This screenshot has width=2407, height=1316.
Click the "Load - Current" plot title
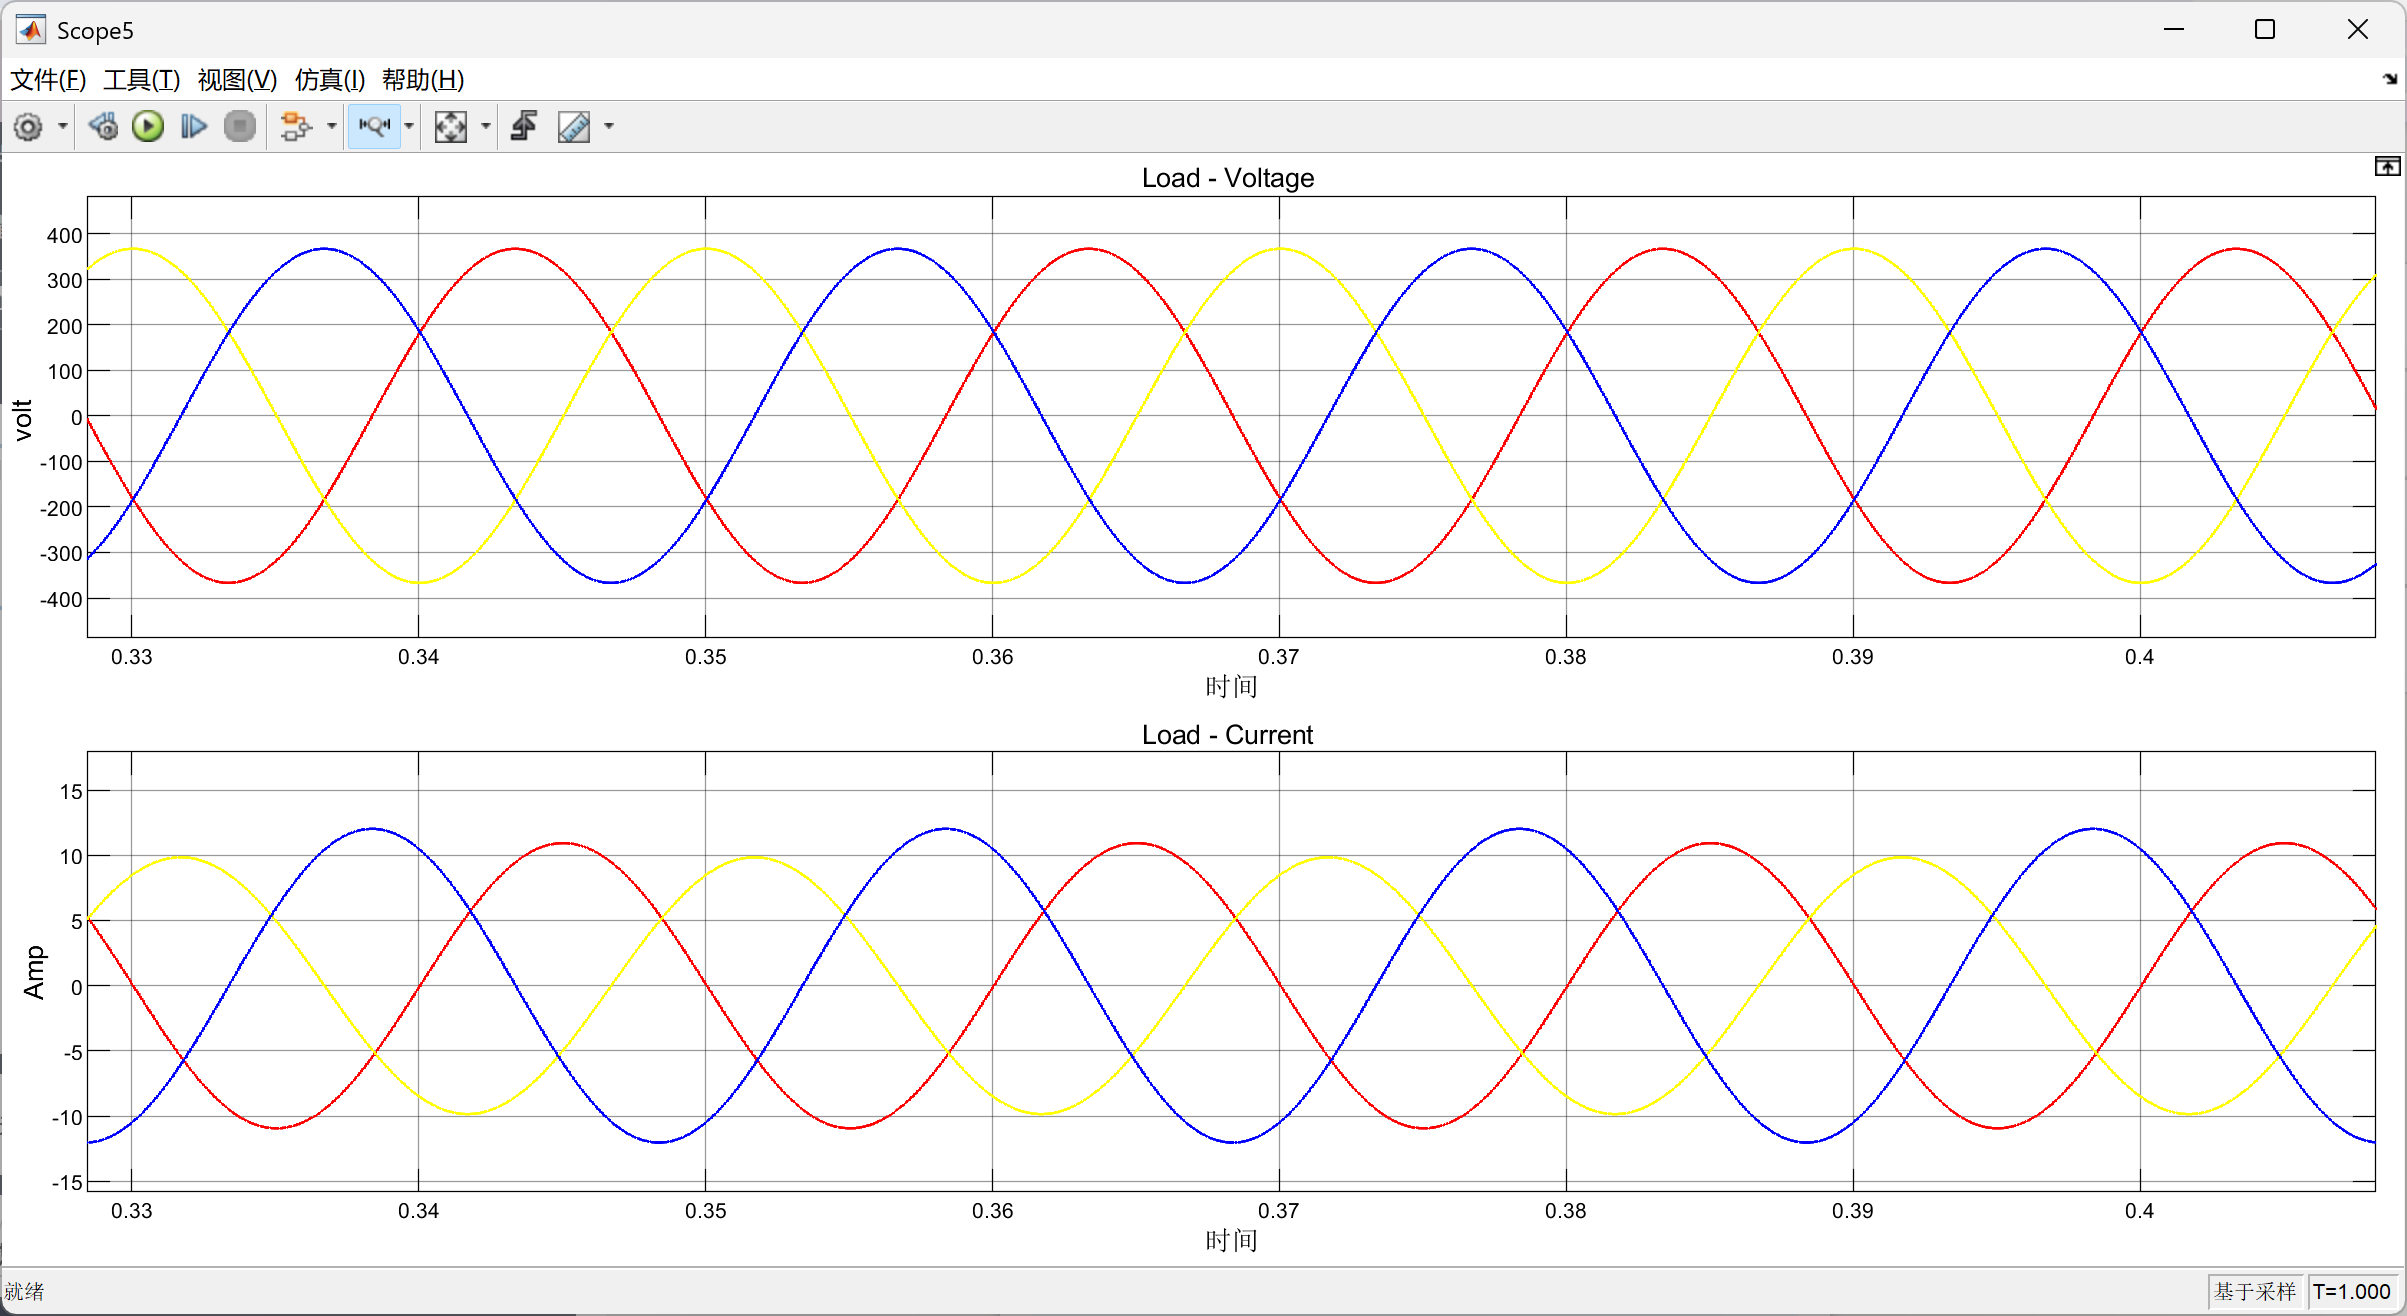click(x=1228, y=735)
